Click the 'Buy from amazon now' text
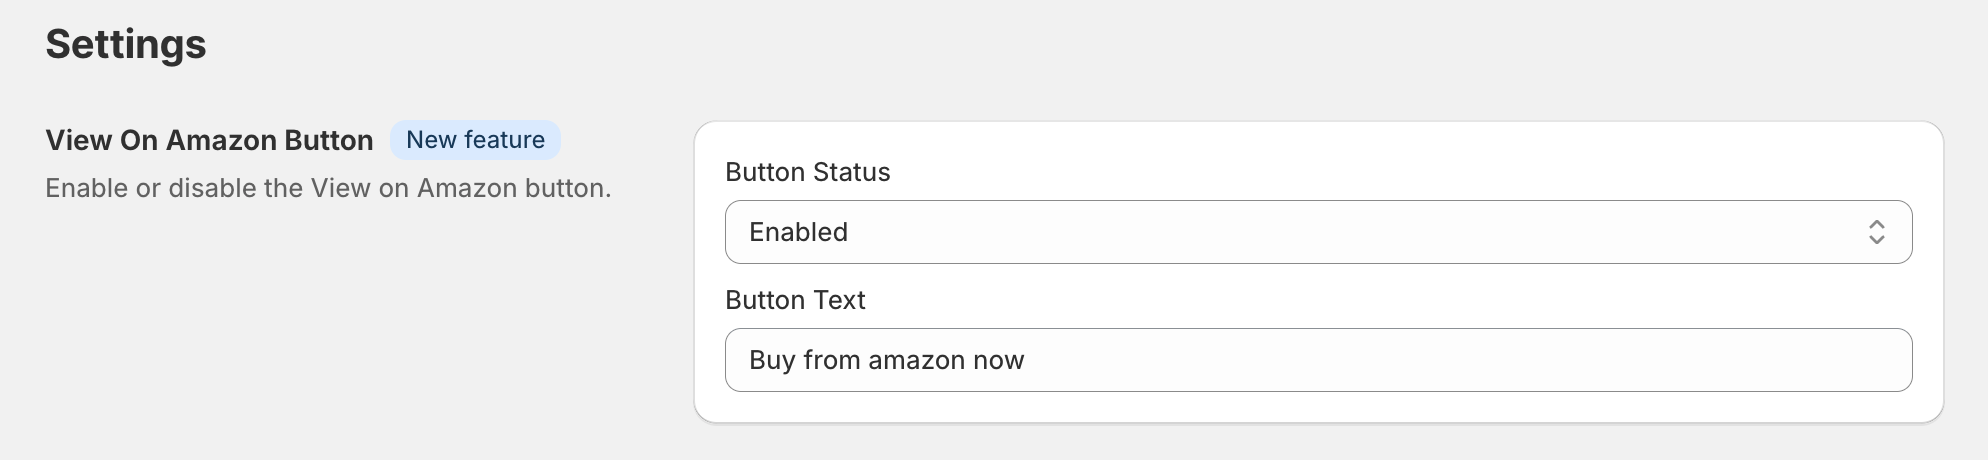The image size is (1988, 460). tap(886, 360)
